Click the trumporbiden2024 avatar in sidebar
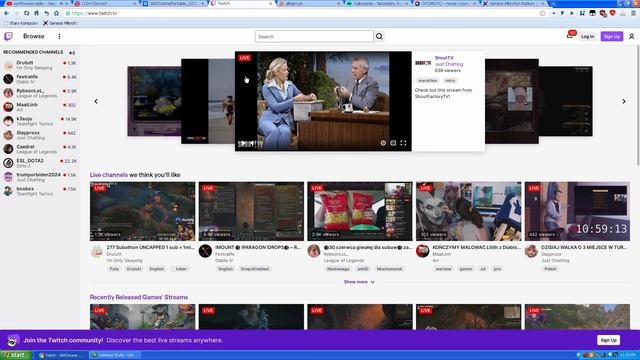Screen dimensions: 640x360 pos(8,177)
